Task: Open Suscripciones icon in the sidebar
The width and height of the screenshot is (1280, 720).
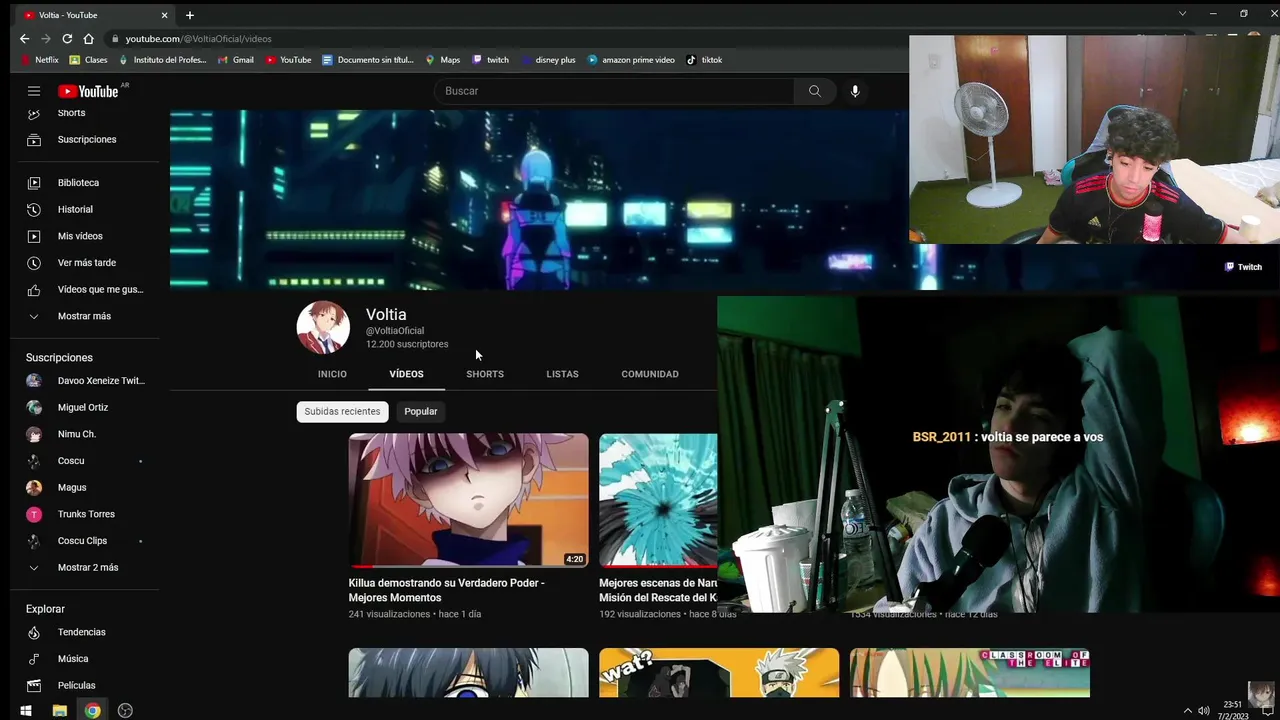Action: pyautogui.click(x=34, y=139)
